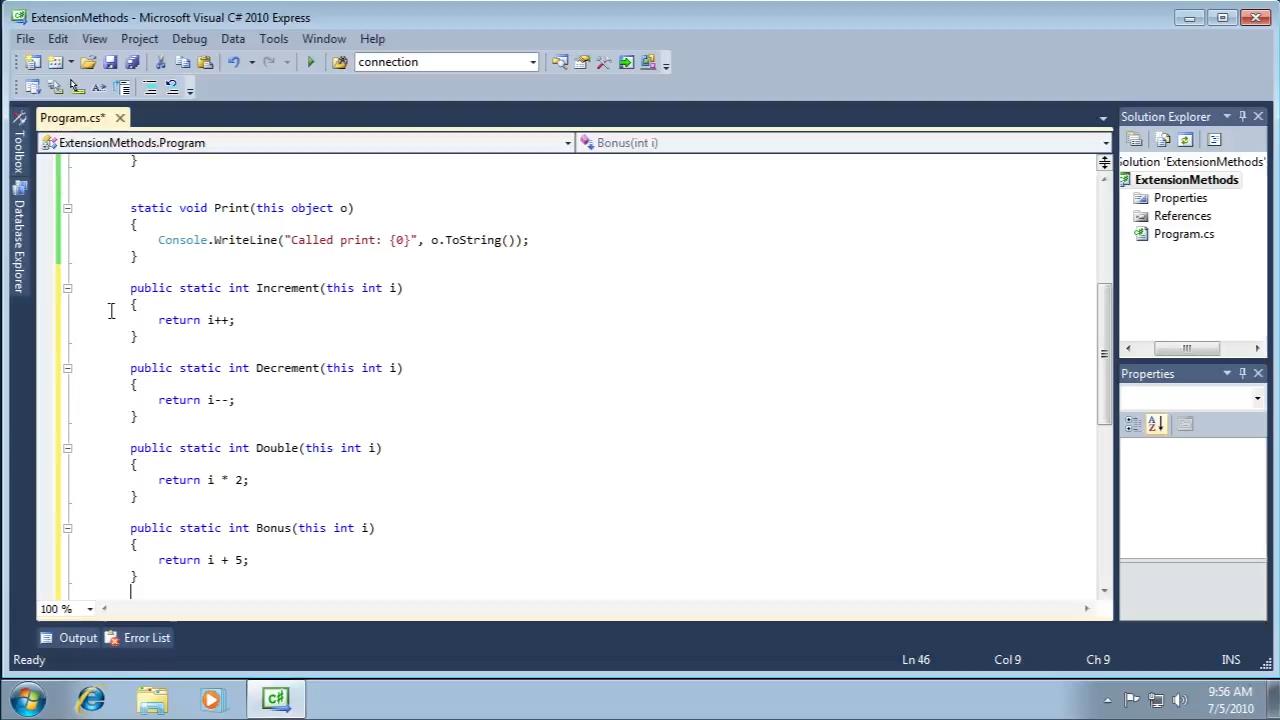Select the ExtensionMethods project node

click(x=1186, y=180)
